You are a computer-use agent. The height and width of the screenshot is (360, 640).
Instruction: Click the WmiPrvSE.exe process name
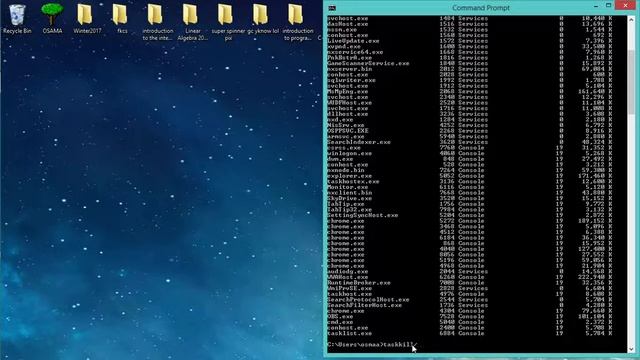coord(349,288)
